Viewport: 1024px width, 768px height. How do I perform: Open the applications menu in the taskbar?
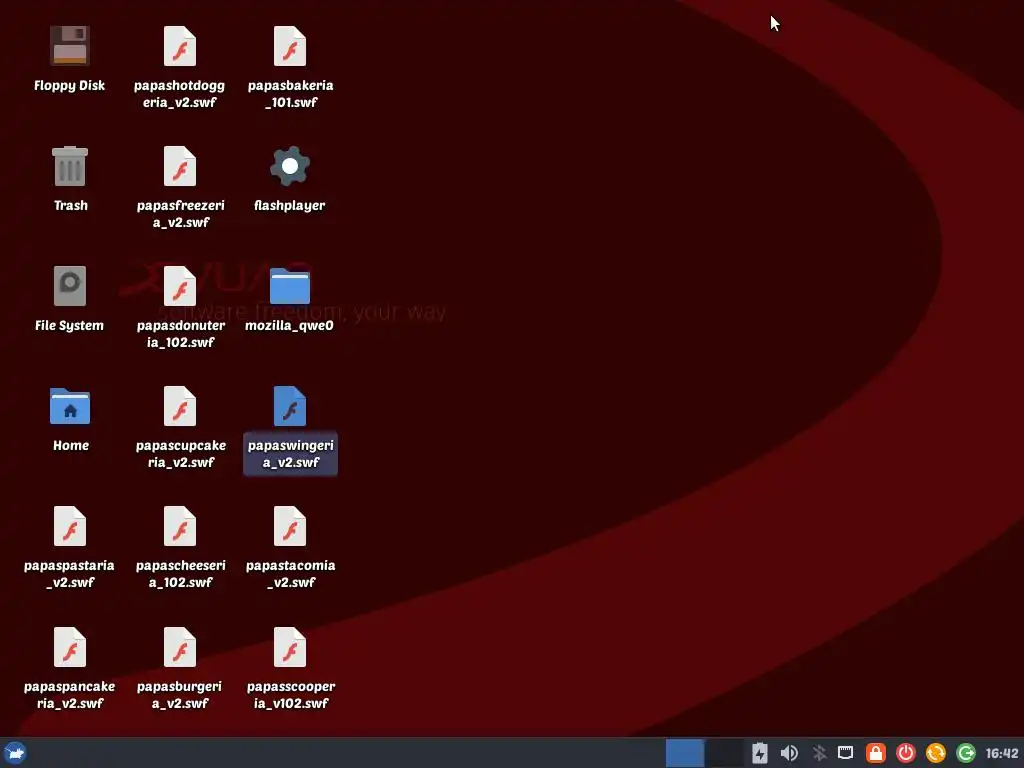14,753
